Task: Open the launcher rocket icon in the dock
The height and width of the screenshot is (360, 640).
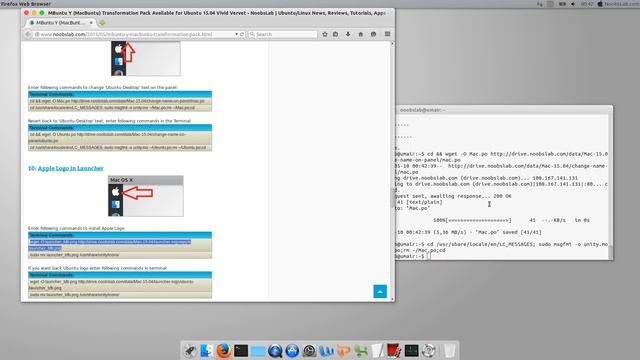Action: coord(189,351)
